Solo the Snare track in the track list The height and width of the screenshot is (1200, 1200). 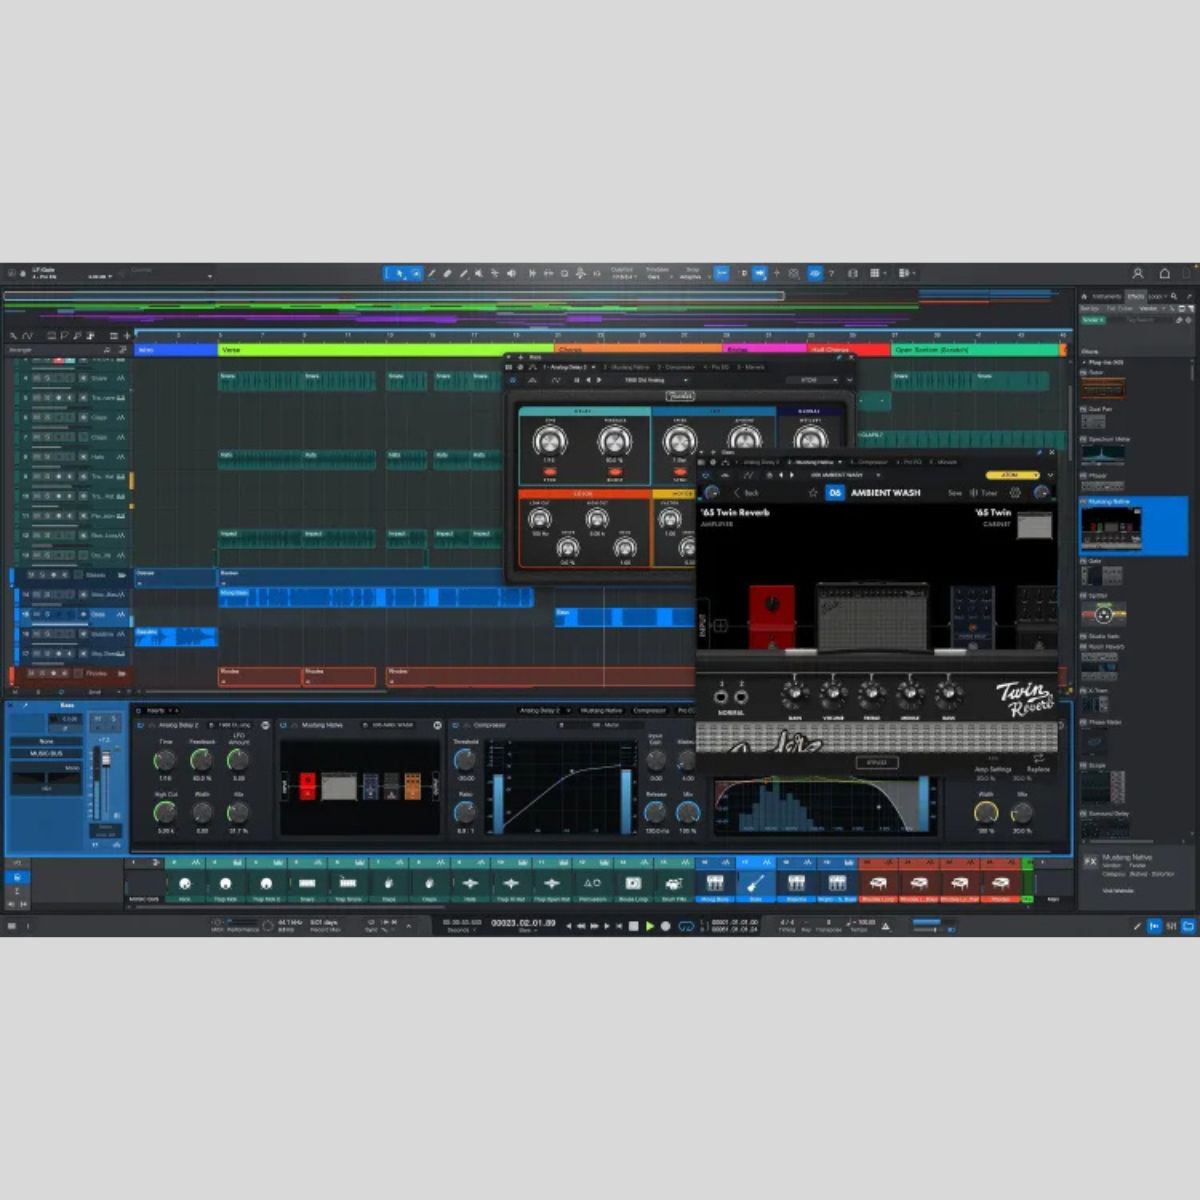click(x=47, y=378)
